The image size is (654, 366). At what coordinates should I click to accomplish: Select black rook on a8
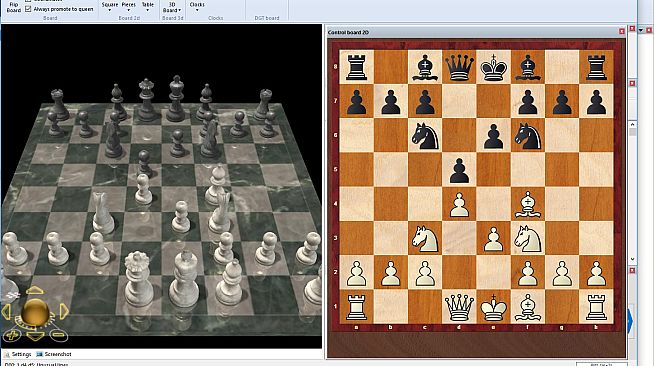pos(357,67)
